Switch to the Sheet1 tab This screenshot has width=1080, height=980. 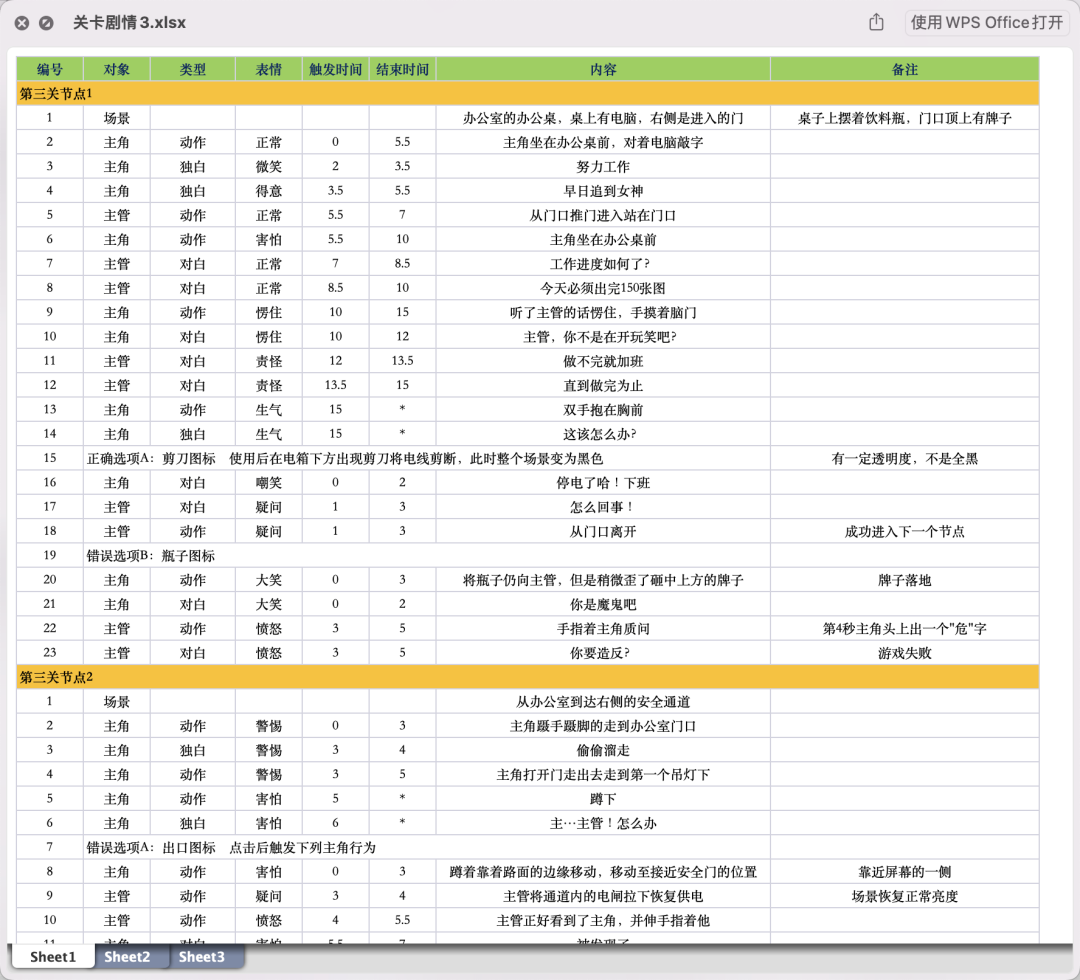click(53, 957)
